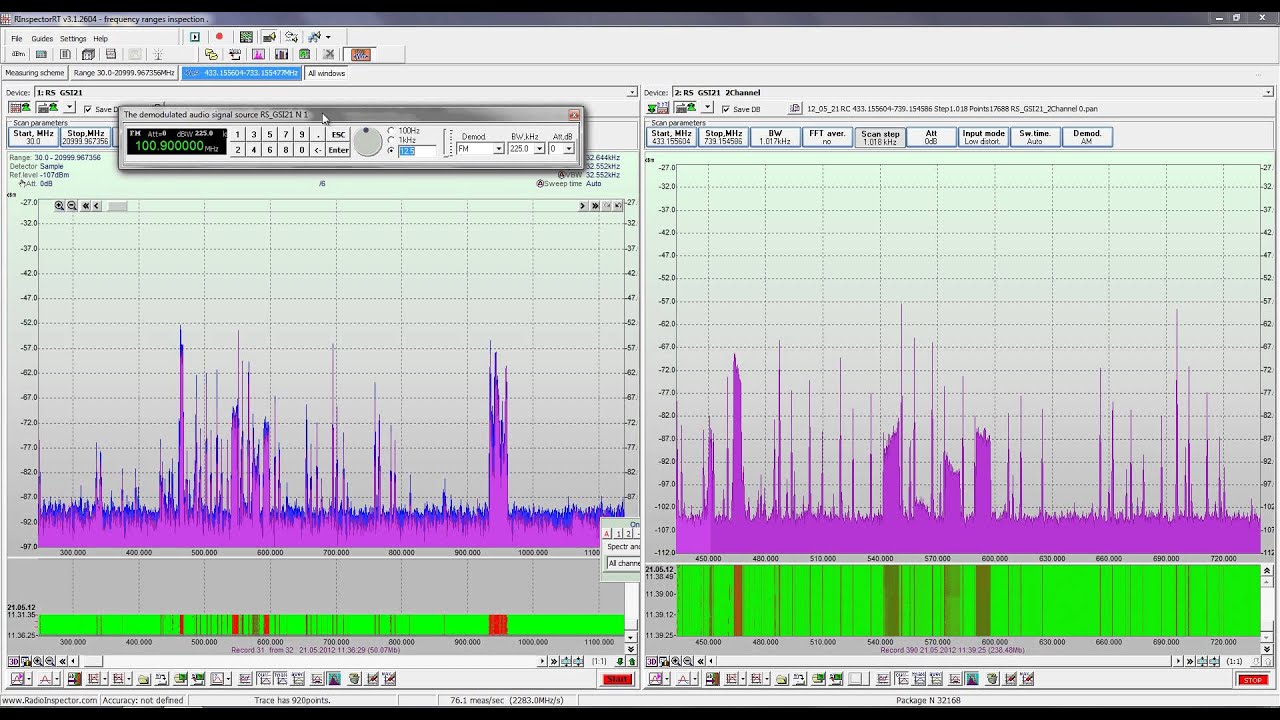Click the Stop,MHz 739.154586 parameter button
1280x720 pixels.
723,137
